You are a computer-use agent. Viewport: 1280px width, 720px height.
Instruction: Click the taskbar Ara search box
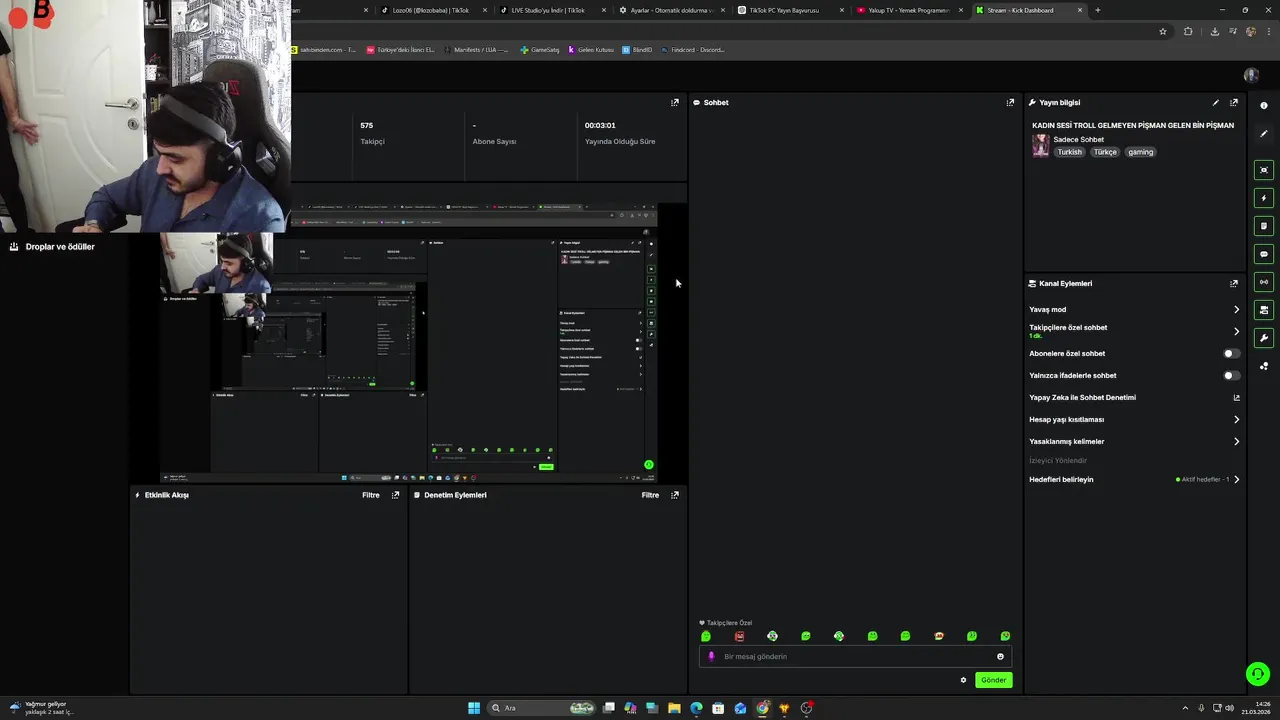(542, 708)
